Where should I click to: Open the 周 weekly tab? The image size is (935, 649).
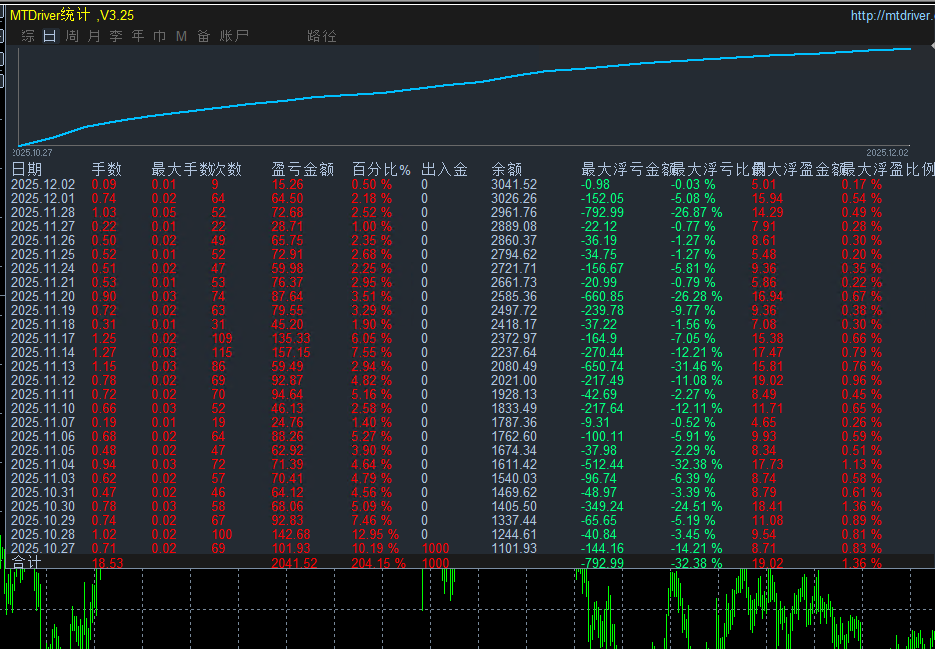tap(72, 36)
